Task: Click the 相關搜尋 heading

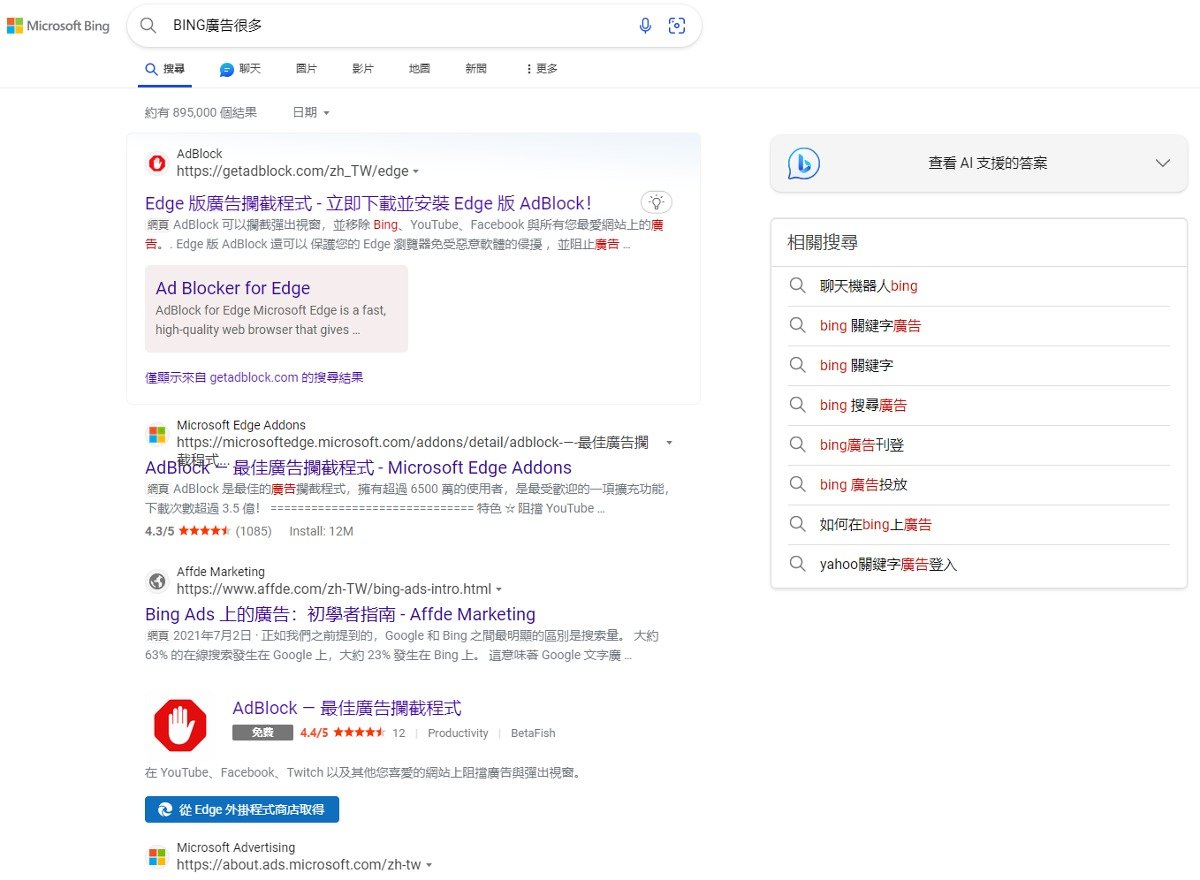Action: pos(823,242)
